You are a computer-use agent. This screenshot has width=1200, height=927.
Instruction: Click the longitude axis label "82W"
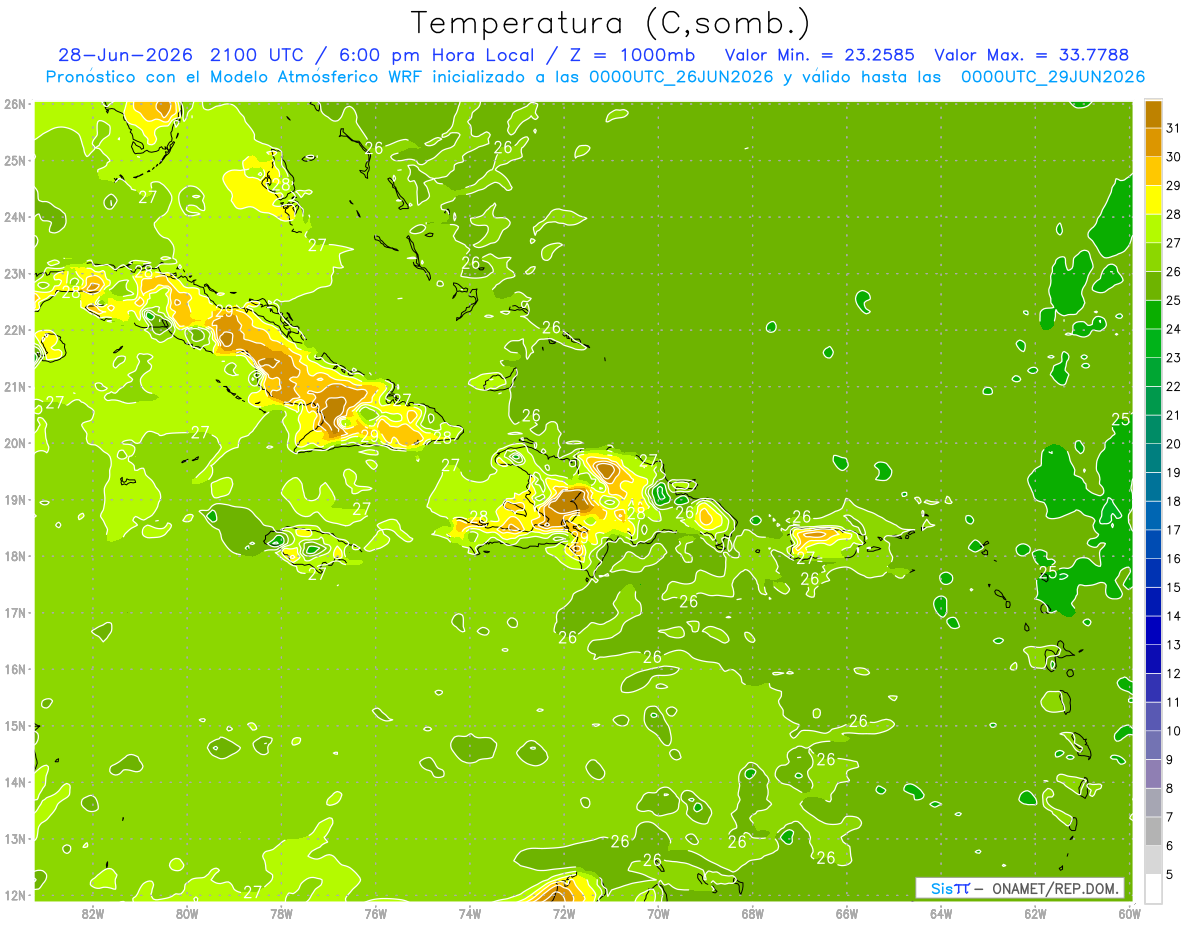tap(93, 912)
